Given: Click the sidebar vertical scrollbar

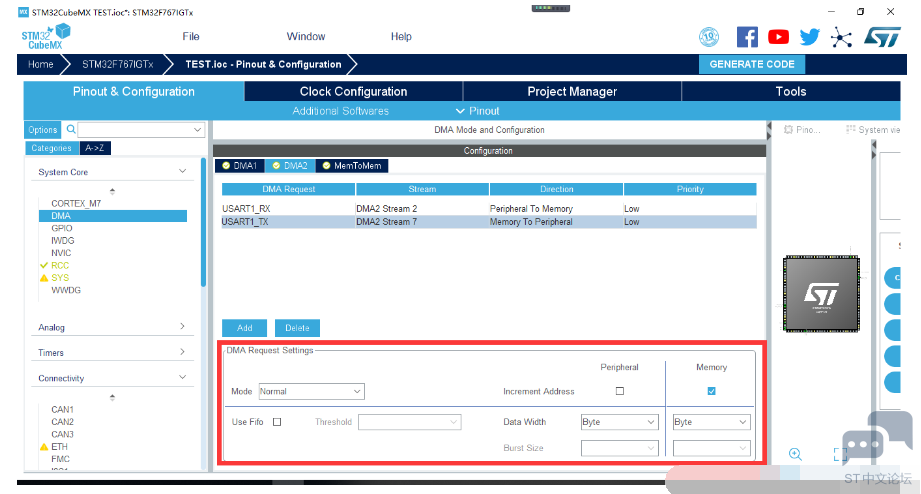Looking at the screenshot, I should click(203, 223).
